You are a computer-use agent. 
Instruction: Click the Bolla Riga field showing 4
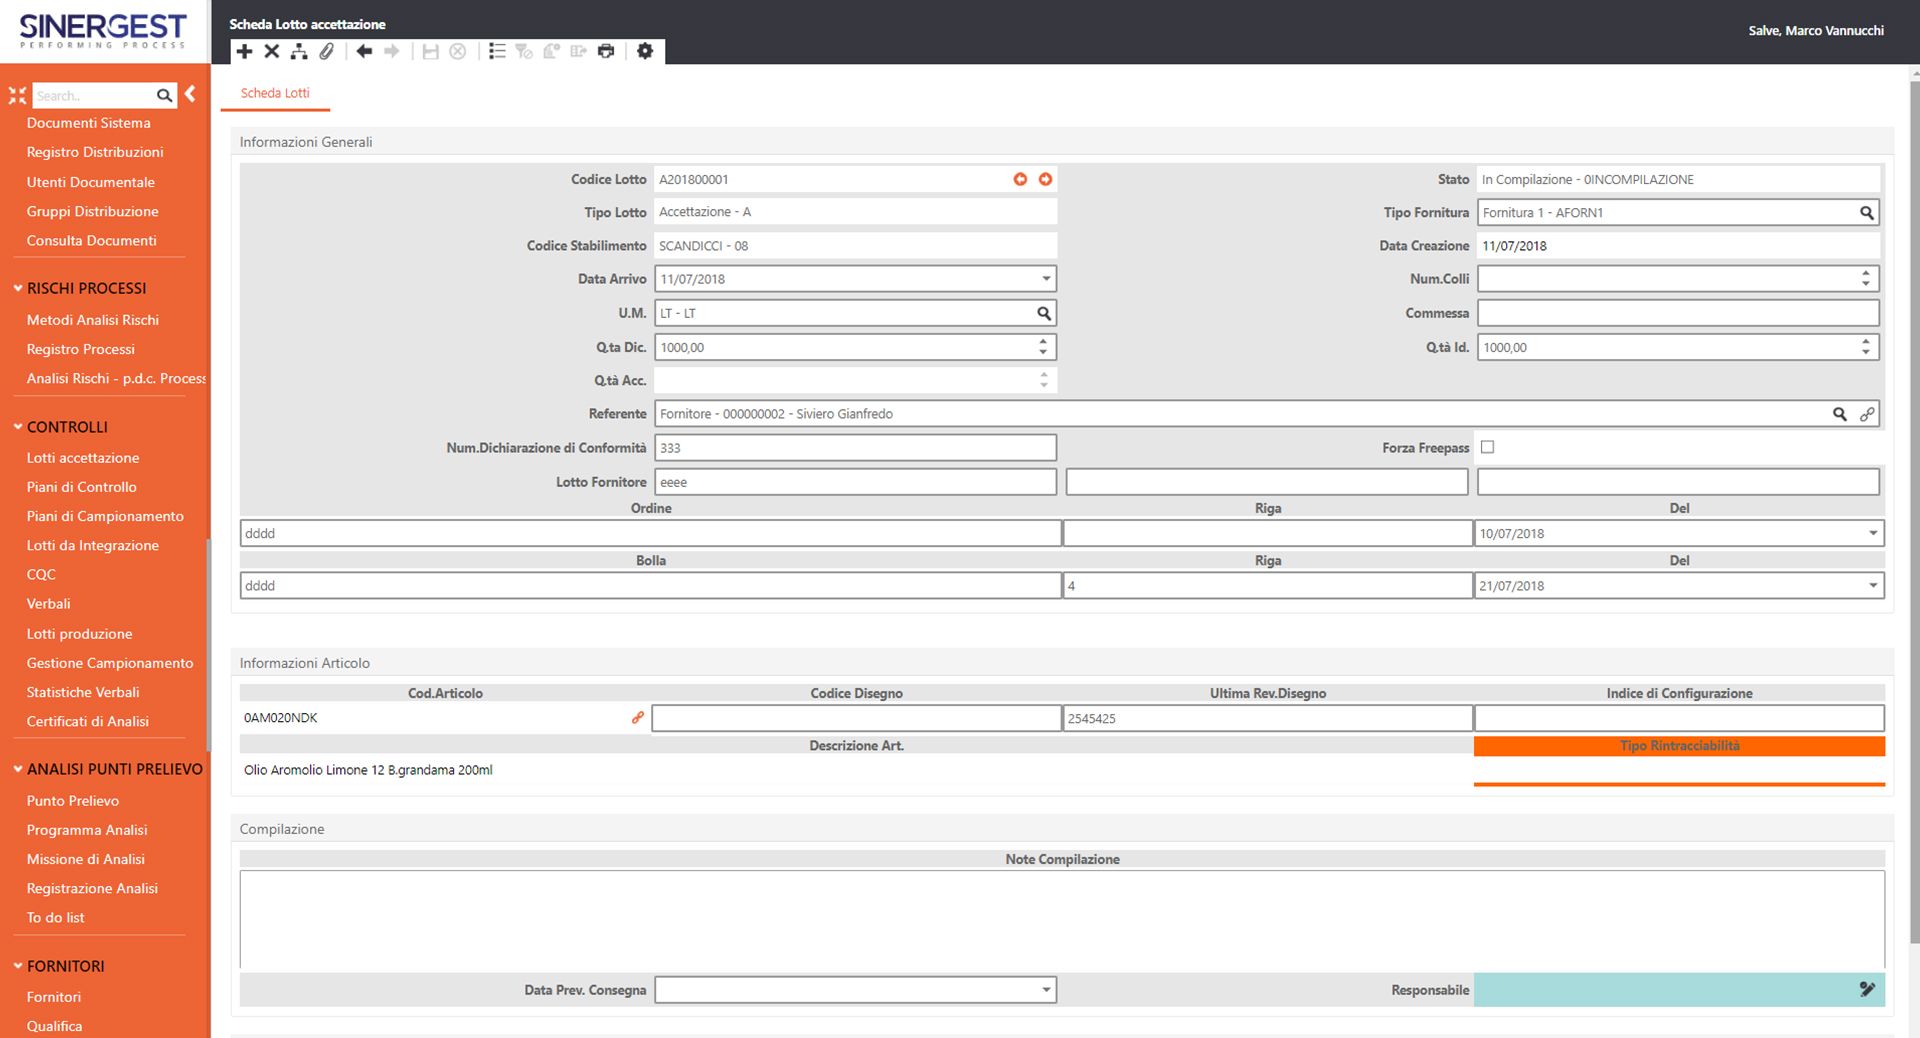[x=1267, y=586]
